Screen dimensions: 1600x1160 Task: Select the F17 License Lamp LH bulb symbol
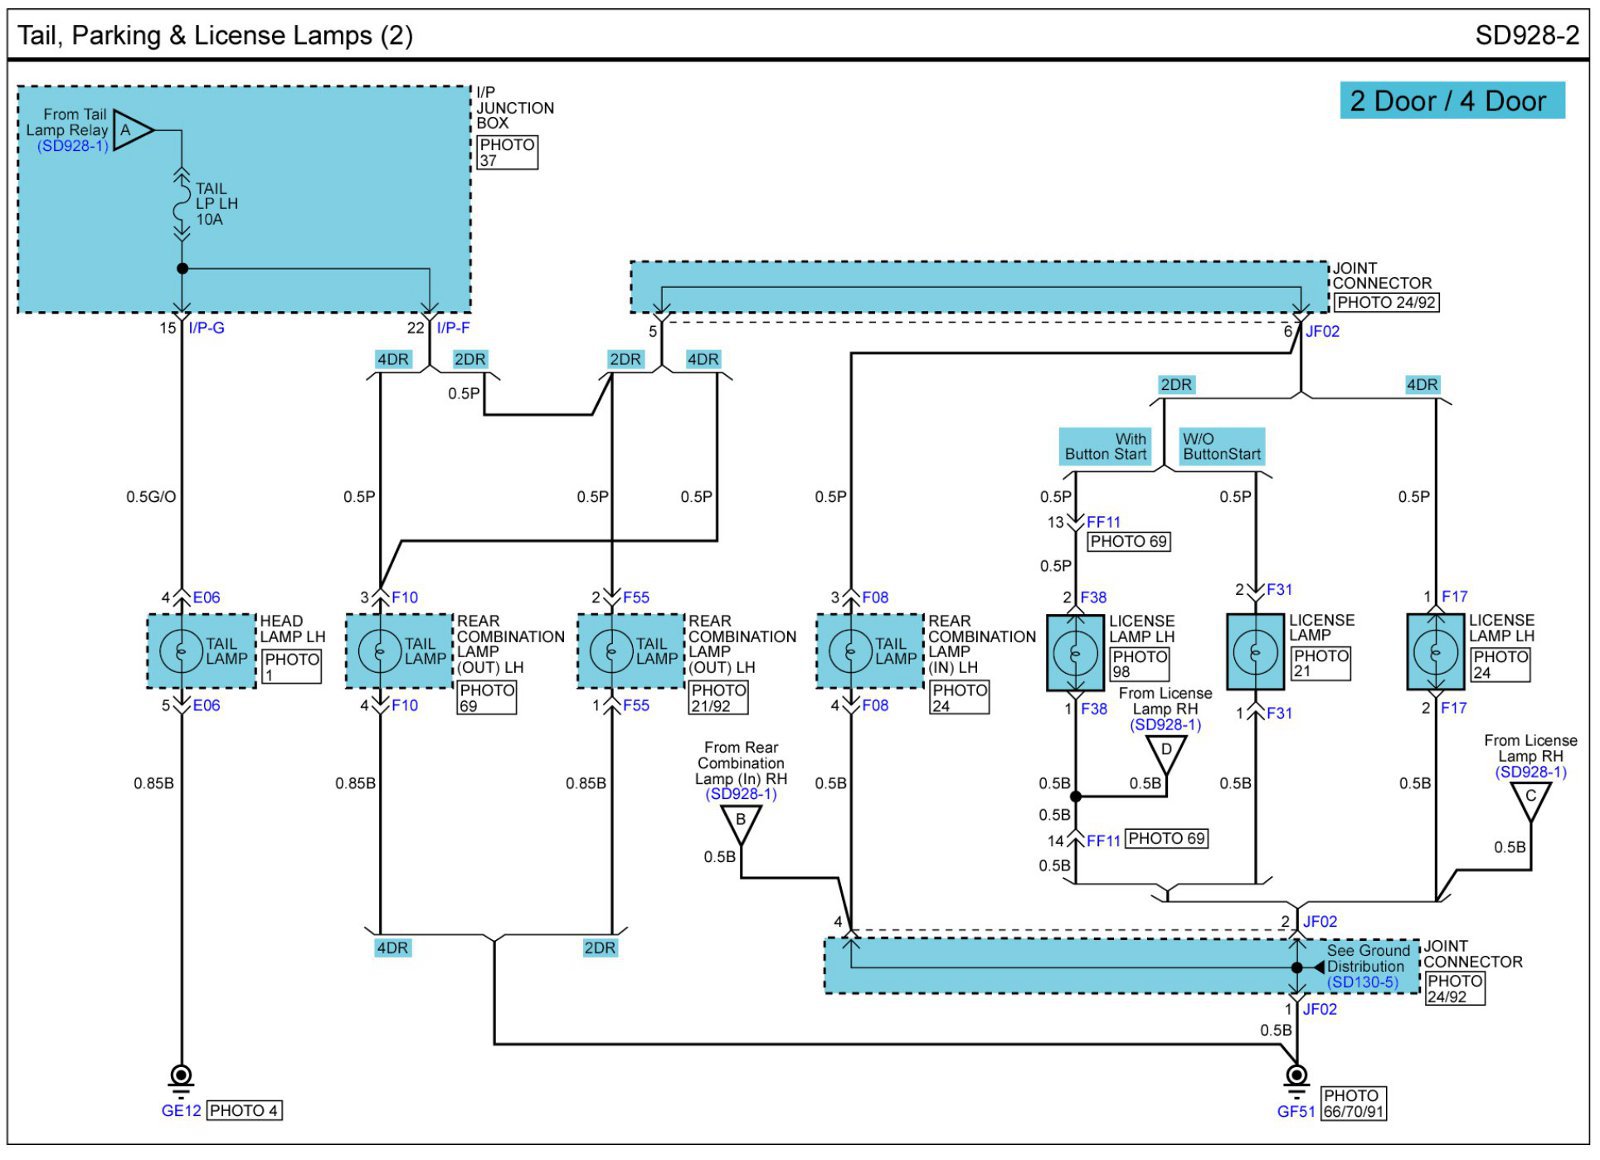1435,653
